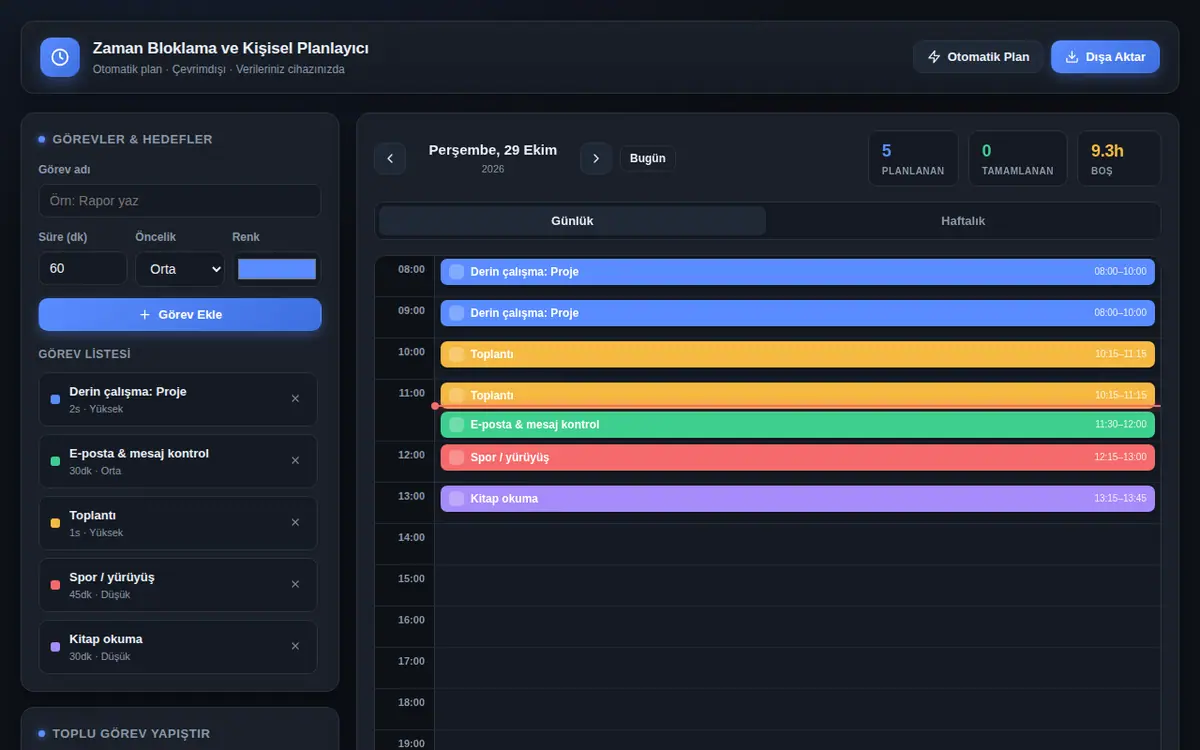This screenshot has width=1200, height=750.
Task: Select "Kitap okuma" row in the task list
Action: [x=178, y=647]
